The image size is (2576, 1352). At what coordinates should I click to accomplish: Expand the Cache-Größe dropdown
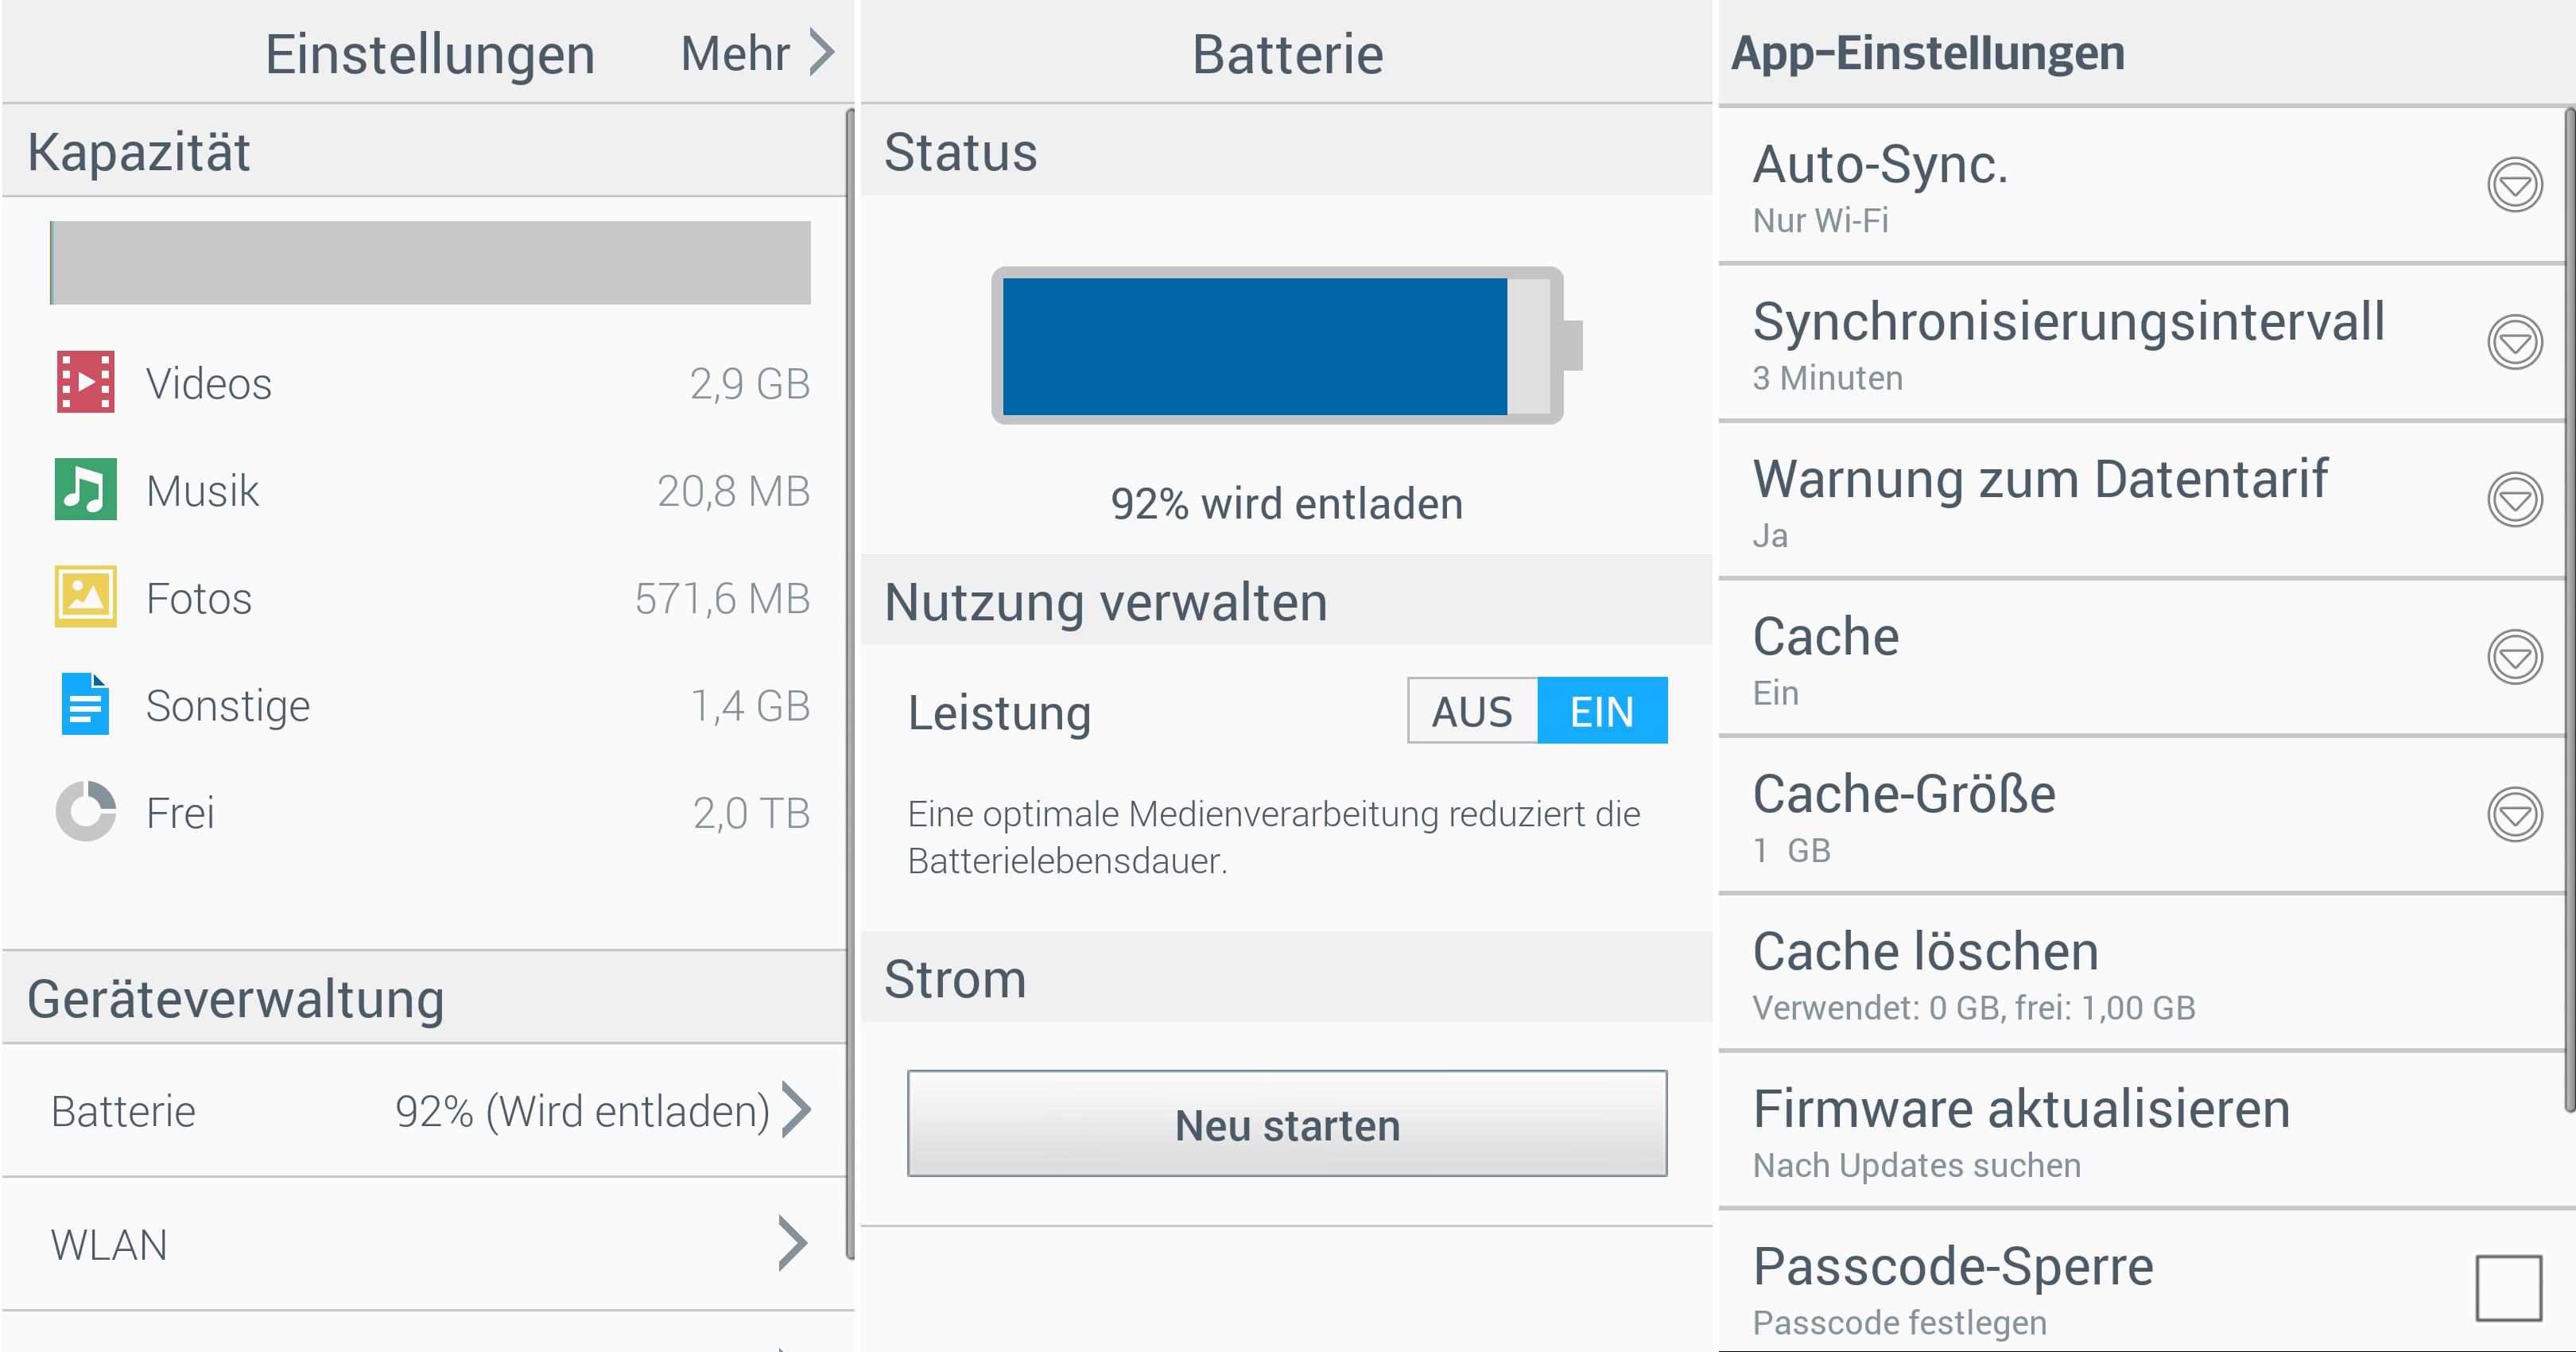coord(2515,815)
